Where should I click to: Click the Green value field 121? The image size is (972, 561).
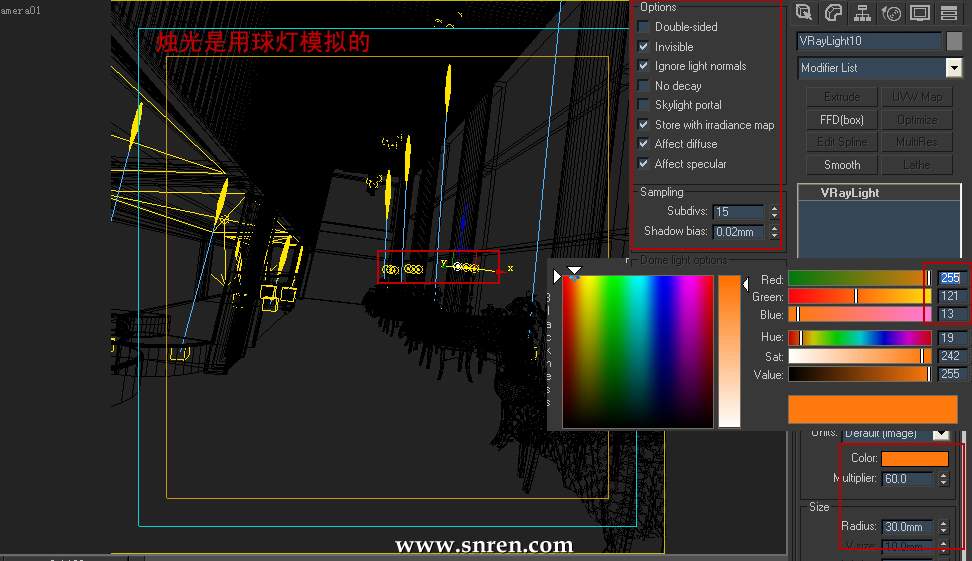pos(952,296)
